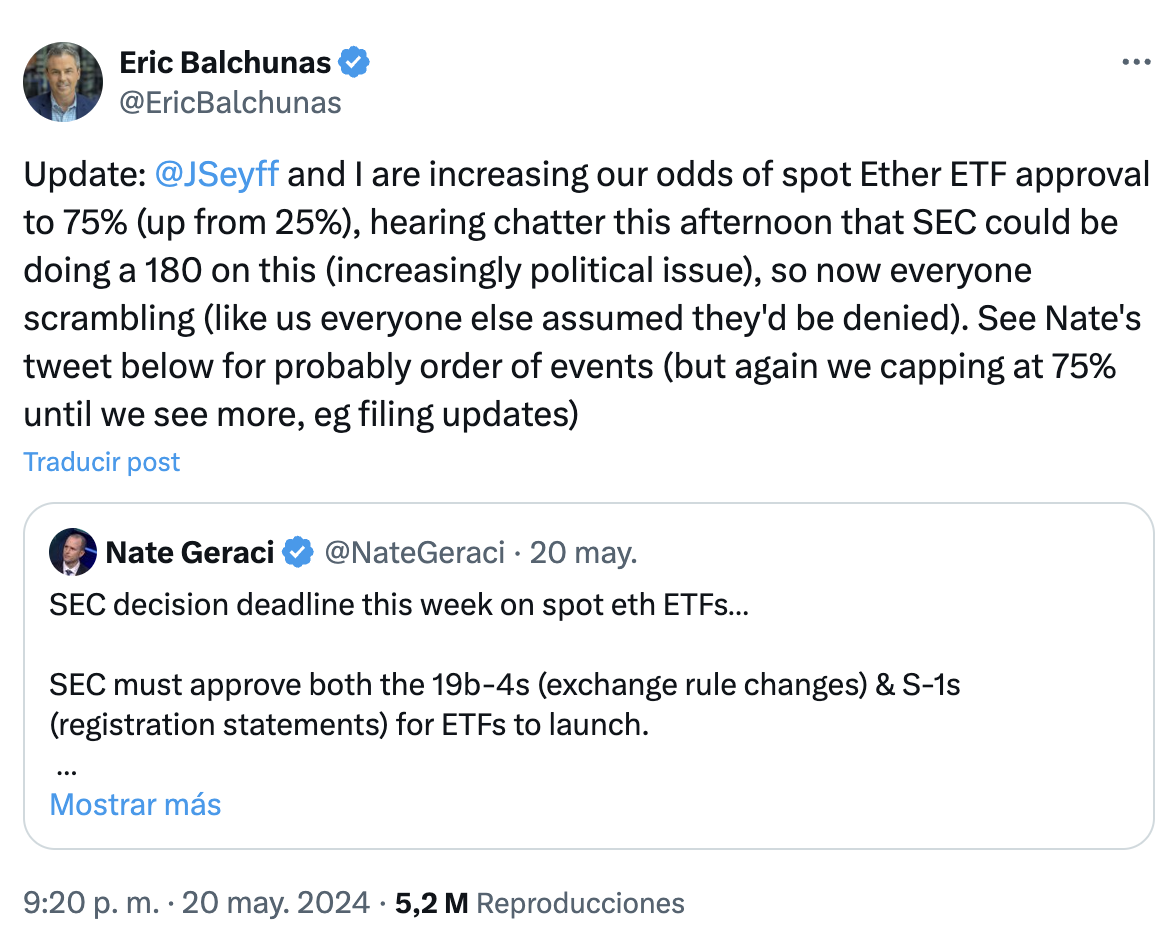Open the @EricBalchunas handle
Screen dimensions: 1176x948
[230, 102]
